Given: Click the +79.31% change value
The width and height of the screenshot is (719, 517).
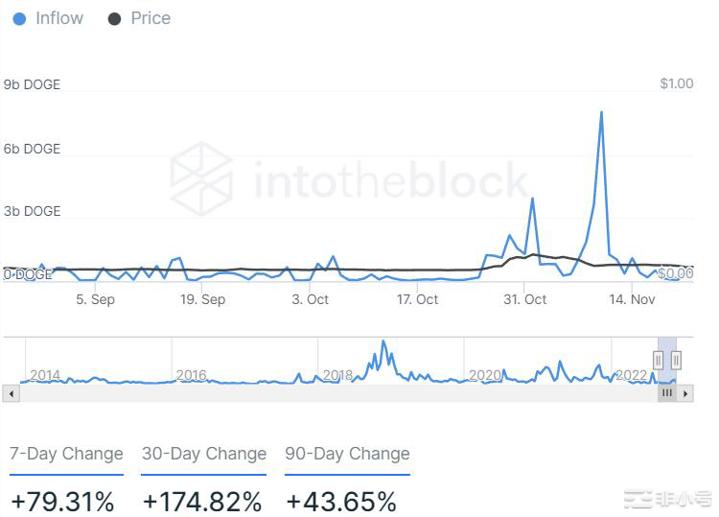Looking at the screenshot, I should click(x=62, y=499).
